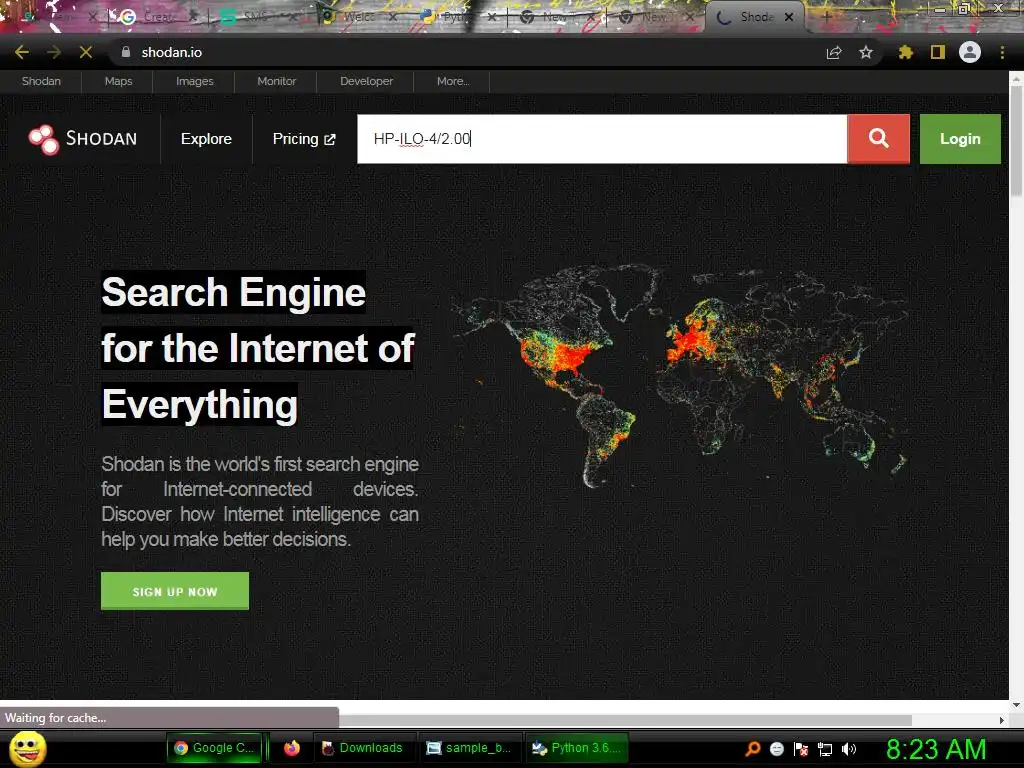Open Shodan top nav item
This screenshot has width=1024, height=768.
click(x=41, y=81)
